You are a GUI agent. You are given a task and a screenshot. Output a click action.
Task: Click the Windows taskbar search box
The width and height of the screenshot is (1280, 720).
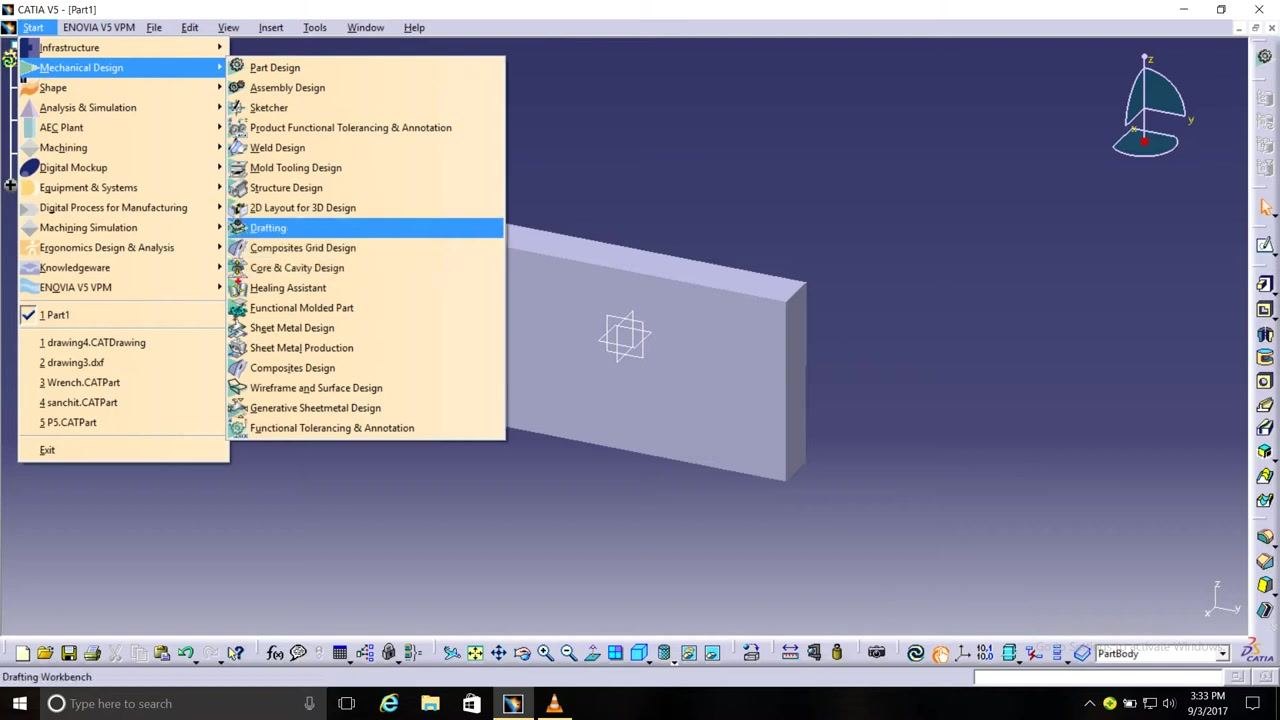[182, 703]
